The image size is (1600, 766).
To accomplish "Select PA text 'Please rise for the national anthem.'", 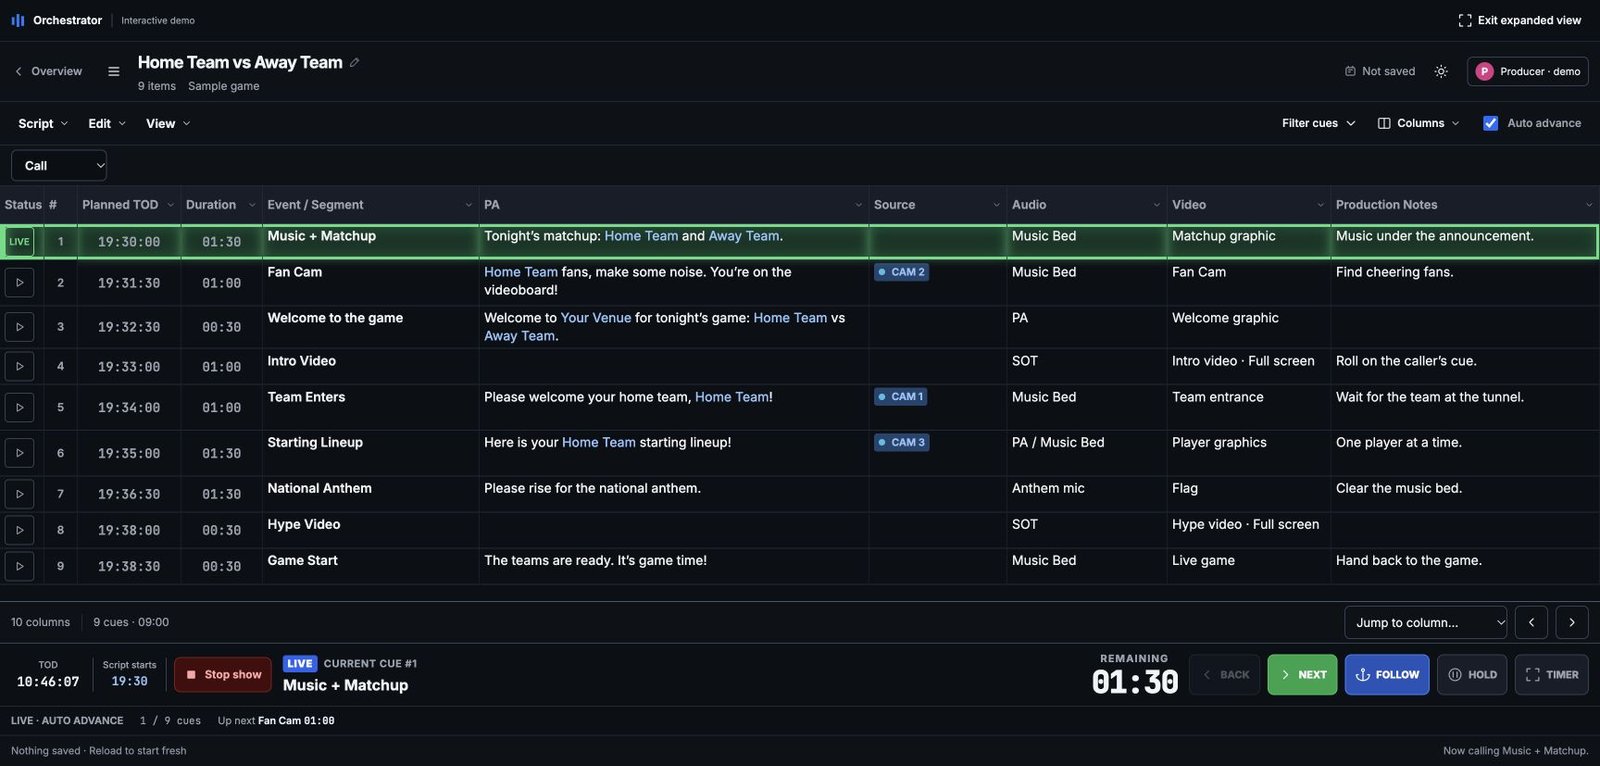I will pos(592,488).
